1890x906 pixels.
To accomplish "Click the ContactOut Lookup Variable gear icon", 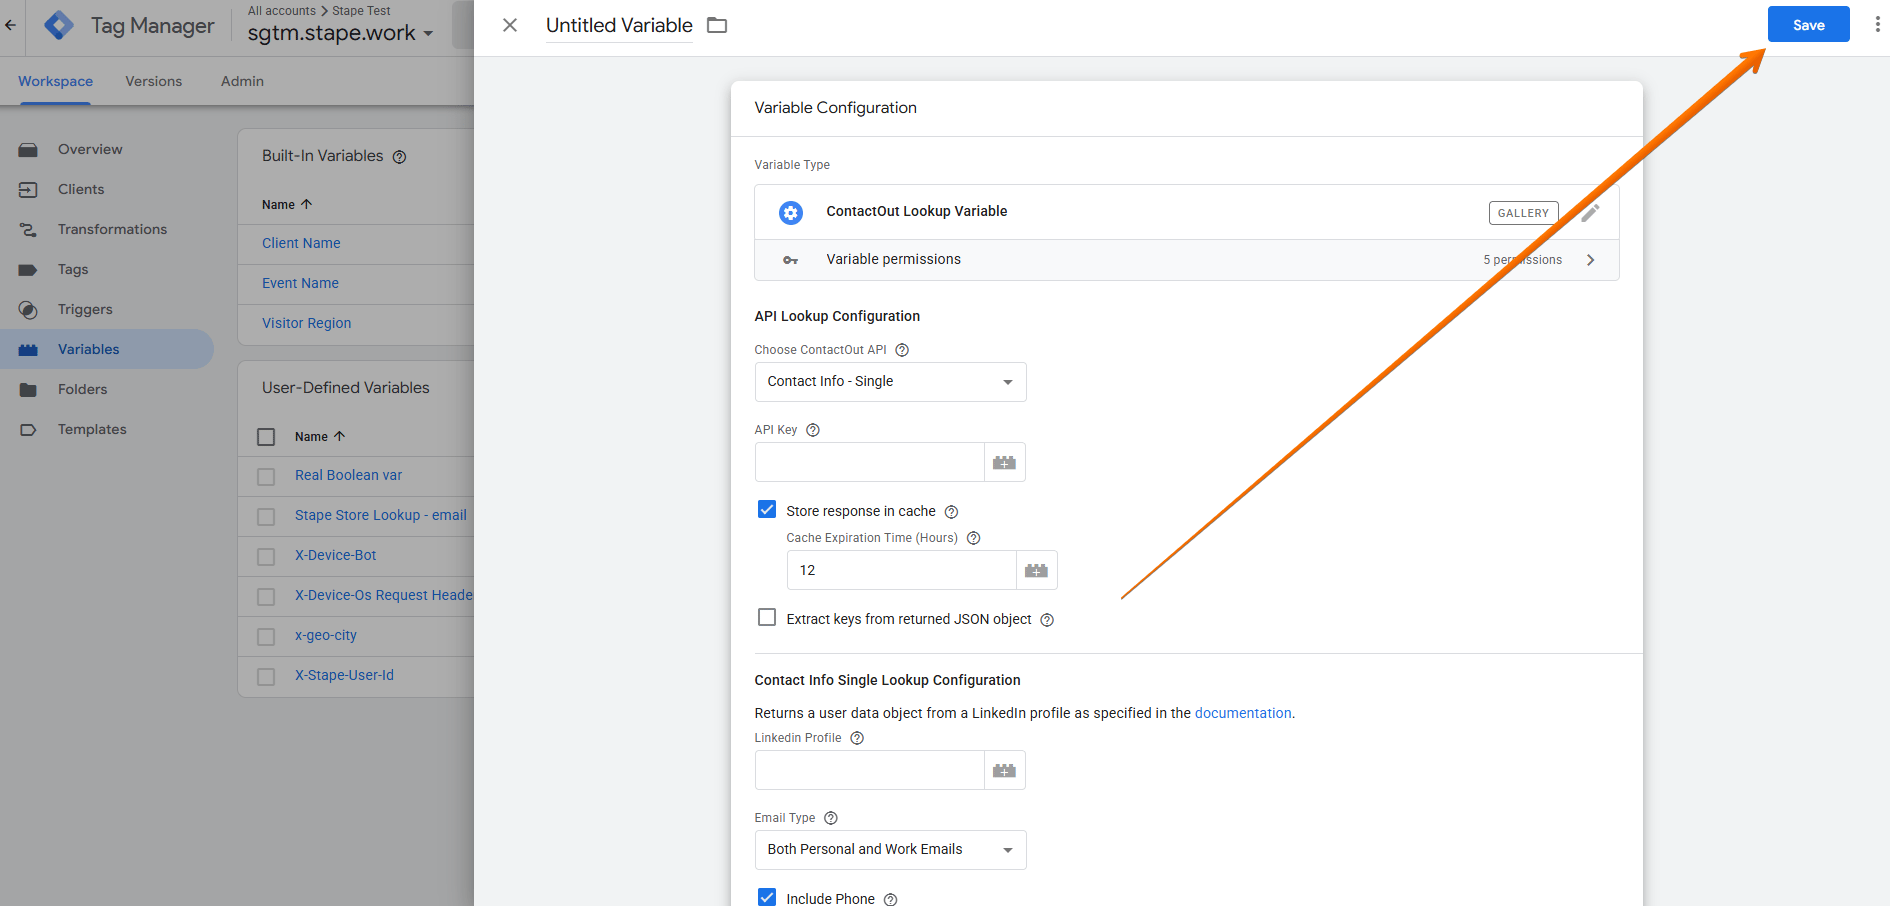I will pos(791,212).
